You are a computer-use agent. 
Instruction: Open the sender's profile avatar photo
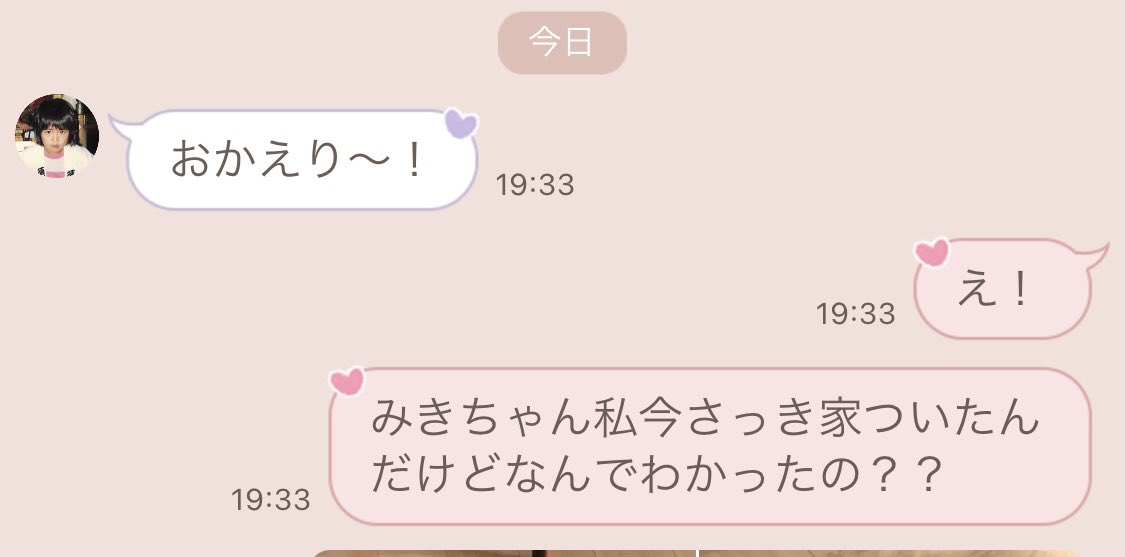click(x=57, y=136)
